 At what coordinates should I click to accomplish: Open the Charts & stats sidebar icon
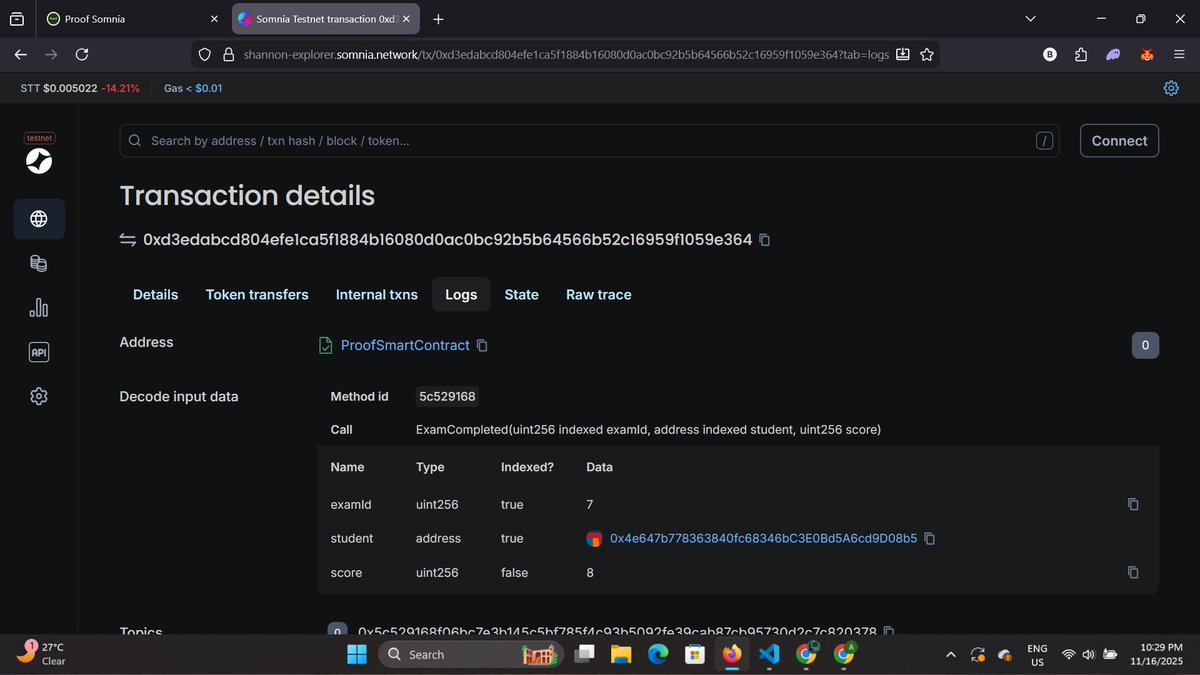(x=39, y=308)
